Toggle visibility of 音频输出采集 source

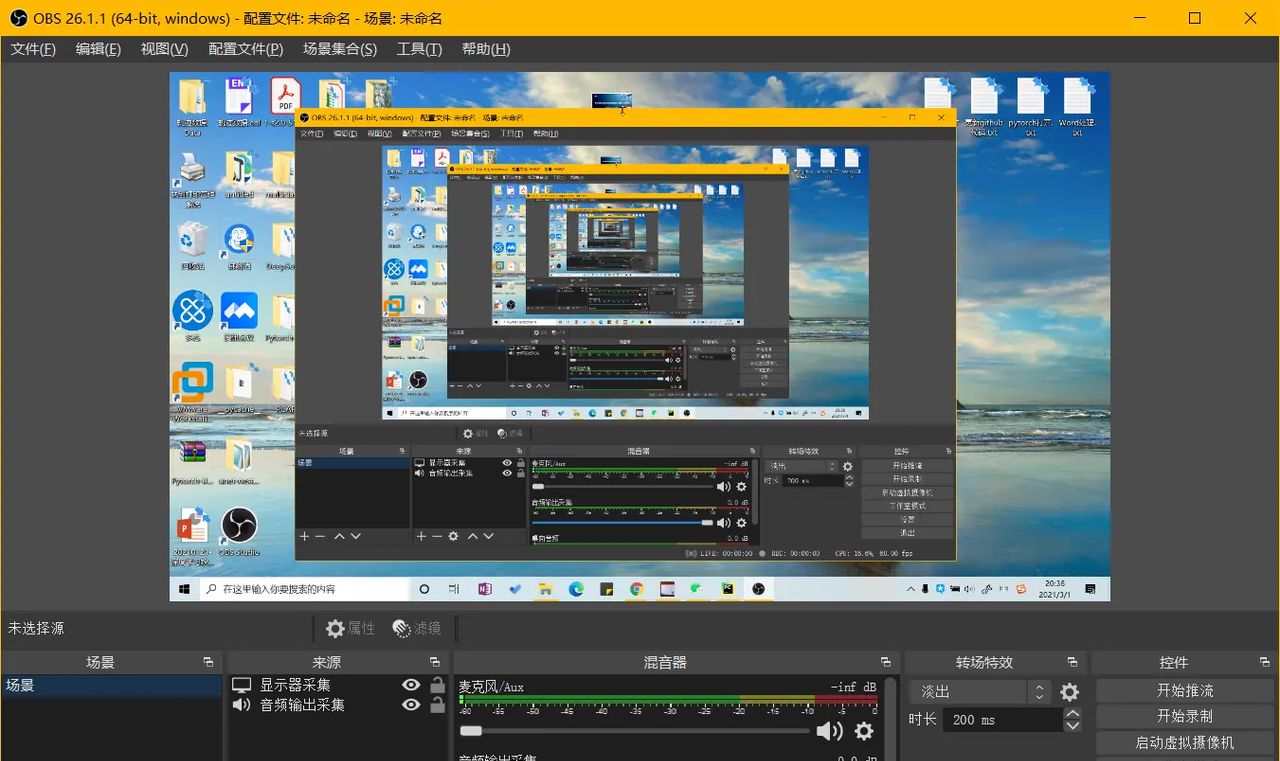(410, 705)
